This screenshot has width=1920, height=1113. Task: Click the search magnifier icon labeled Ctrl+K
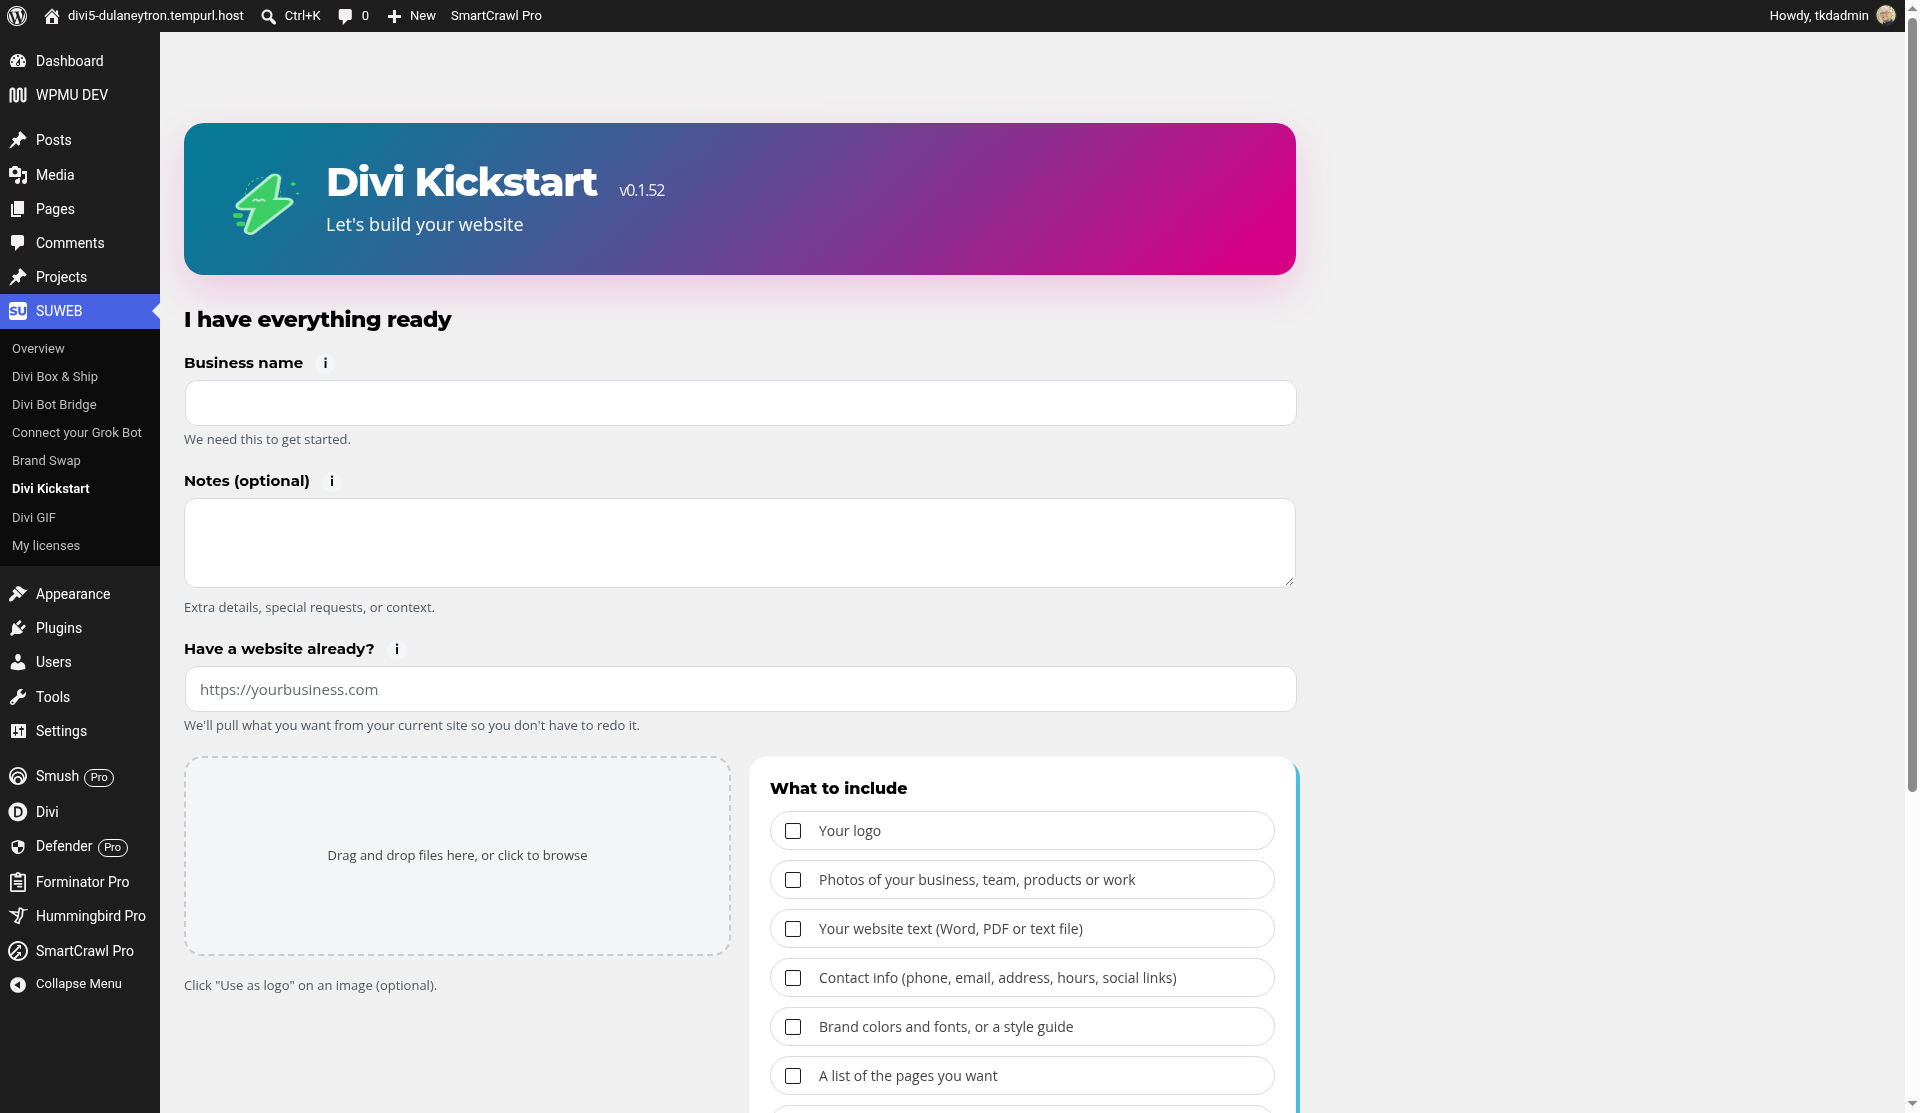[268, 16]
